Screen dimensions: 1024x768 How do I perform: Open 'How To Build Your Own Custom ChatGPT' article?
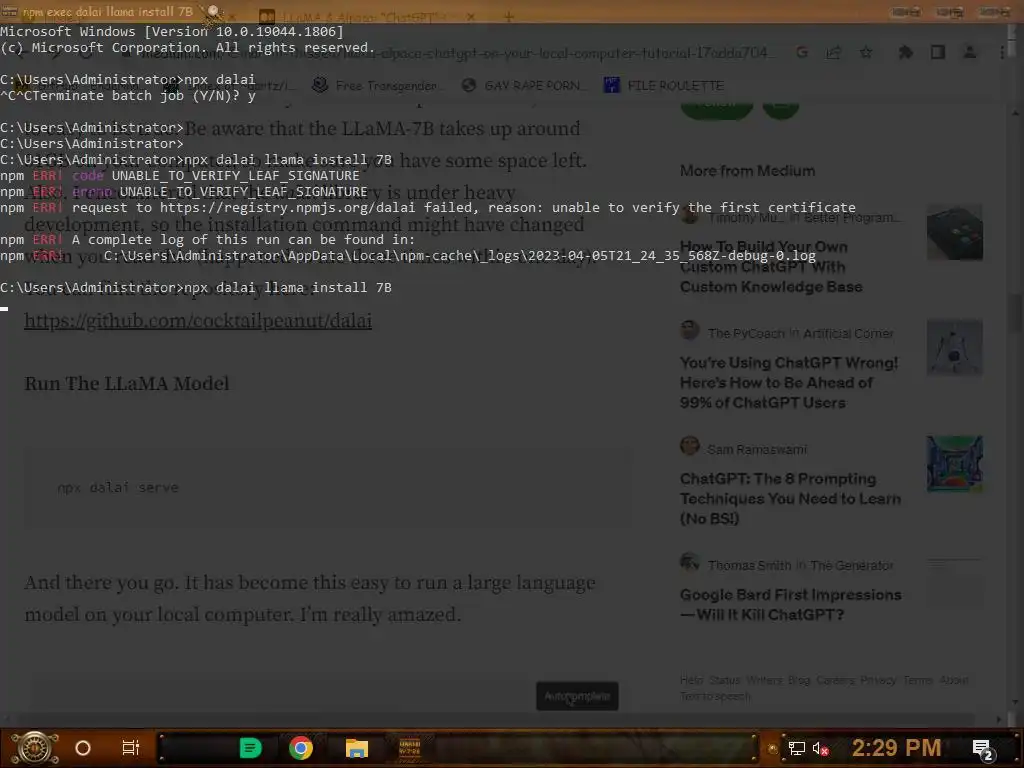pos(771,266)
